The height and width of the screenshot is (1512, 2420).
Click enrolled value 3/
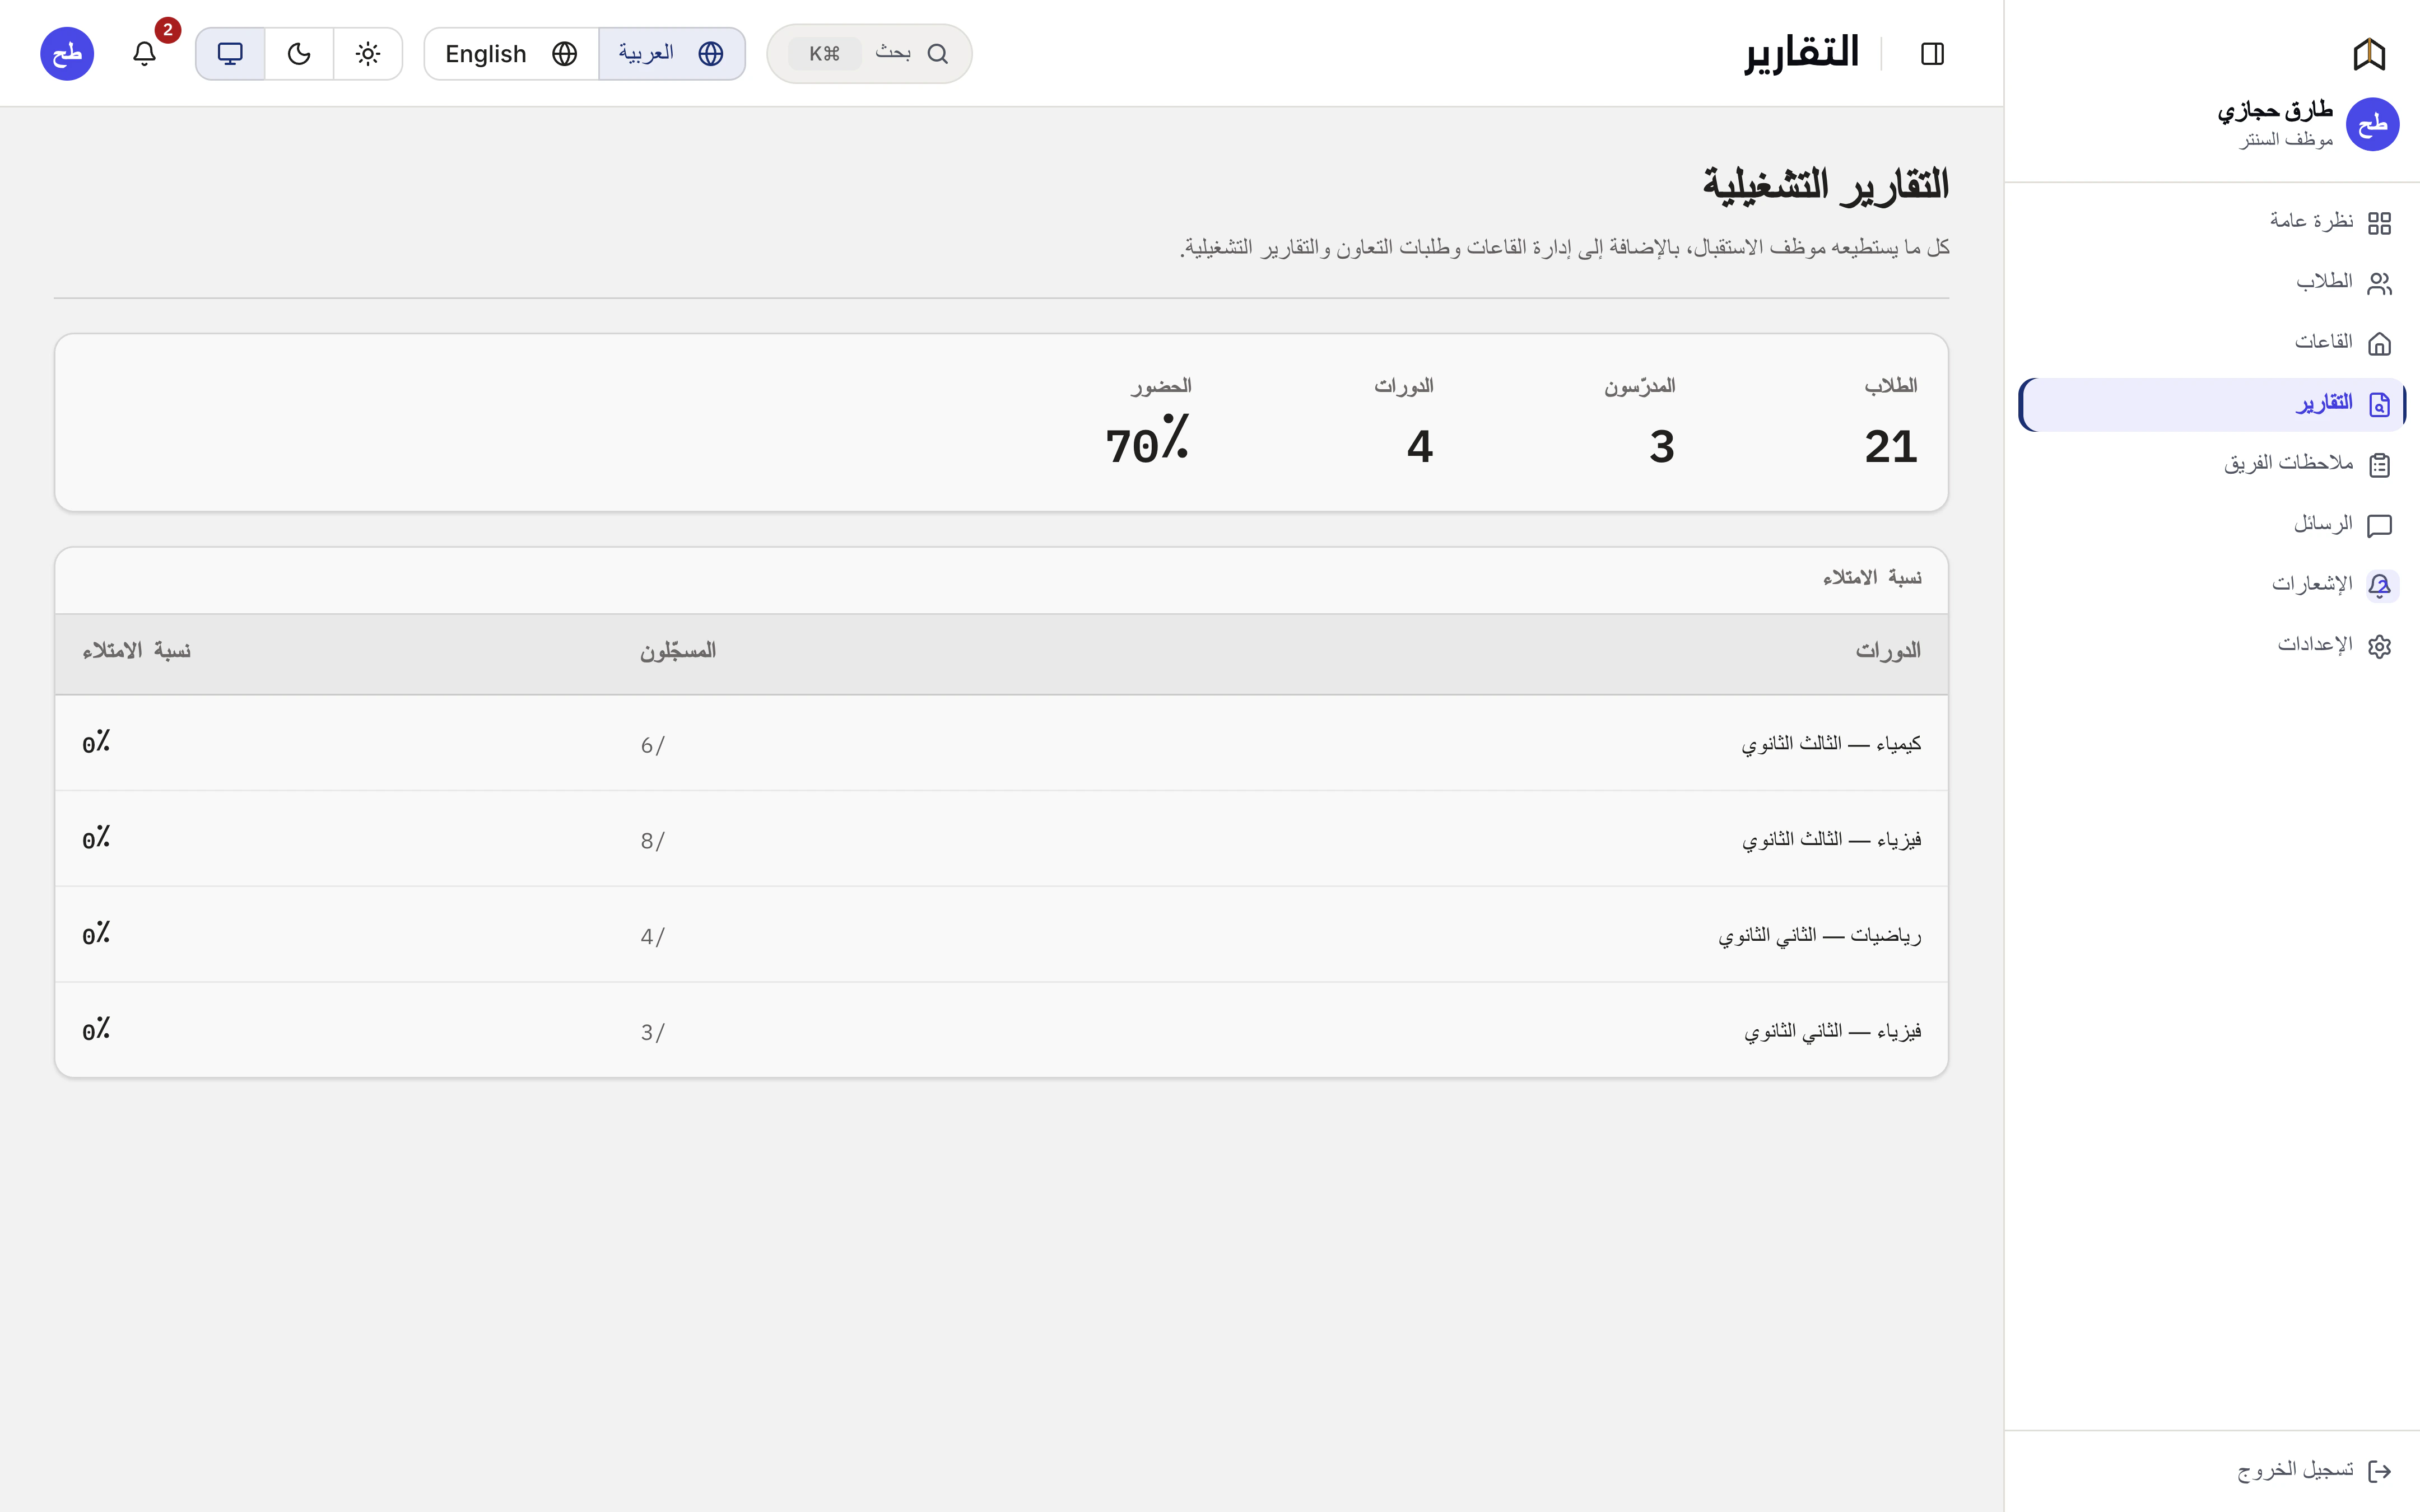click(x=652, y=1032)
